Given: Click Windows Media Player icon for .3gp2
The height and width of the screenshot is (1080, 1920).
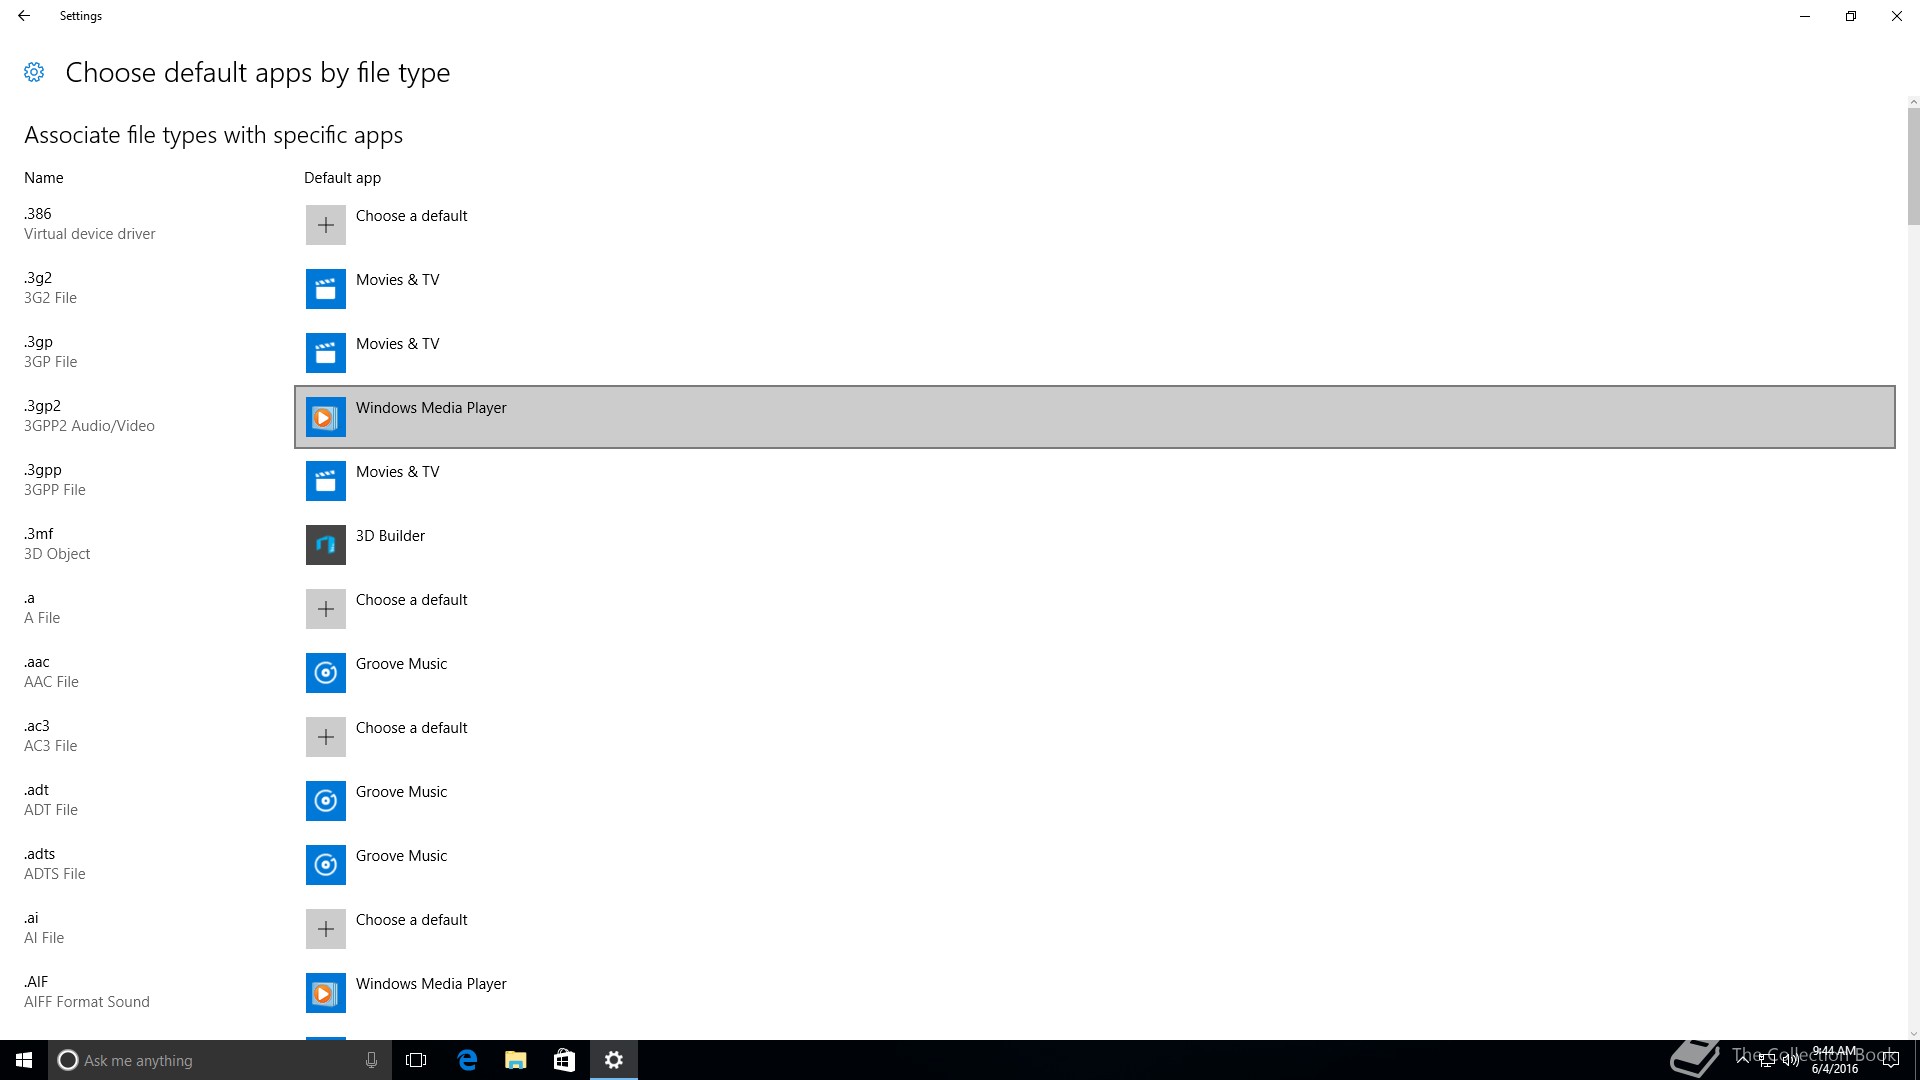Looking at the screenshot, I should click(x=326, y=417).
